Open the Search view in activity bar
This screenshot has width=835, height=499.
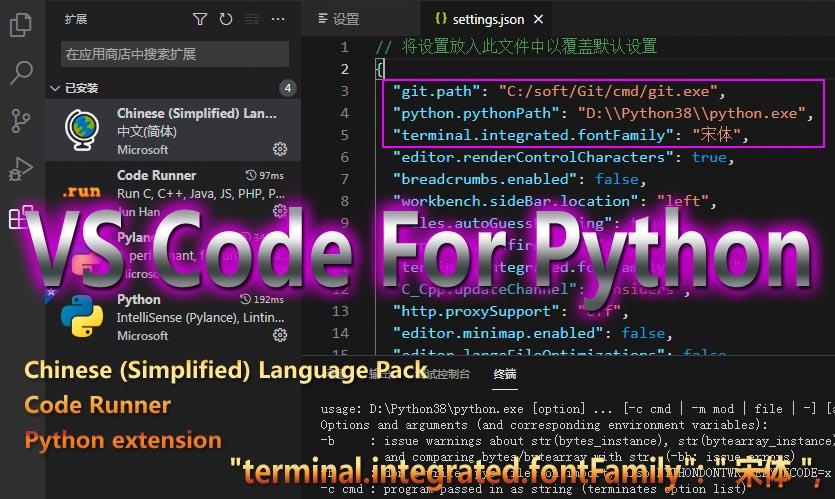tap(21, 72)
